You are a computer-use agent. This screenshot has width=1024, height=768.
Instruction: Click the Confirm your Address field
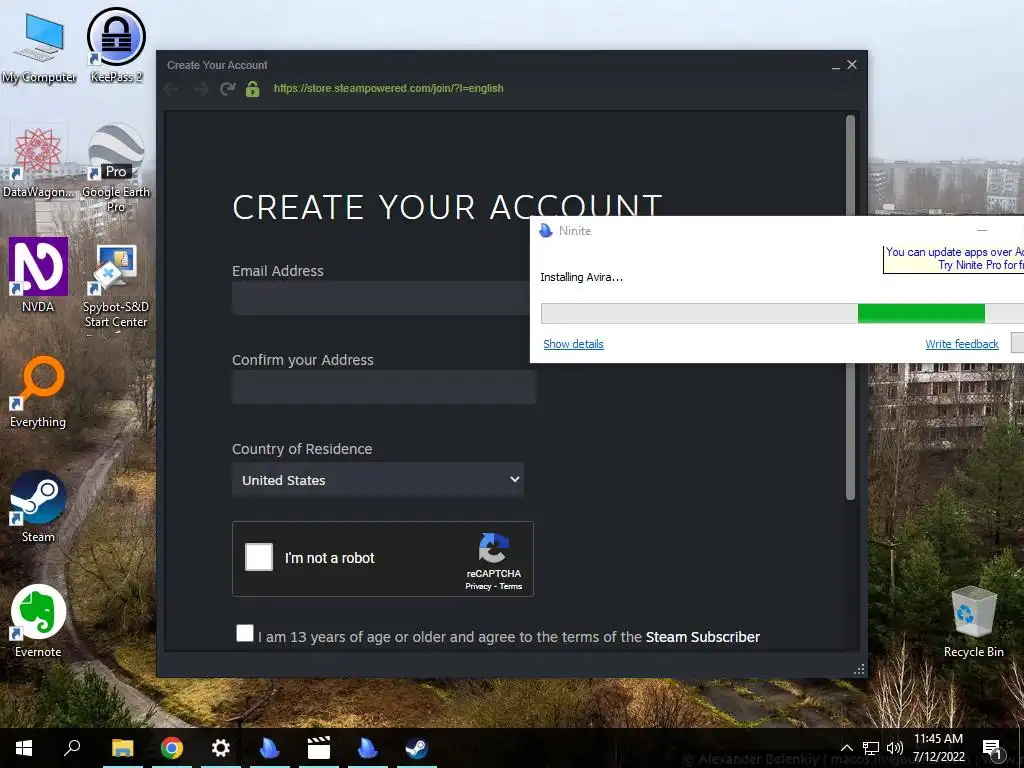384,387
